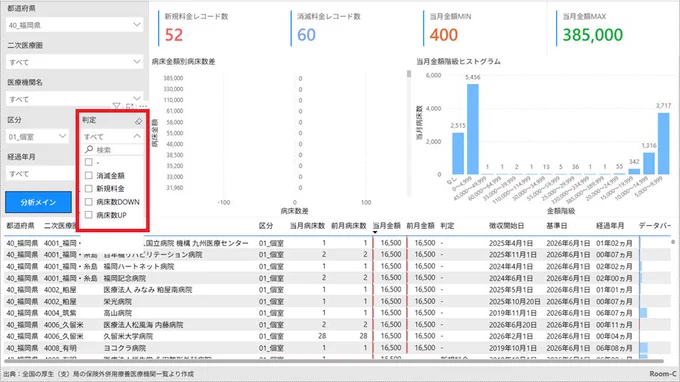This screenshot has width=680, height=382.
Task: Select the 福岡記念病院 table cell
Action: [x=125, y=278]
